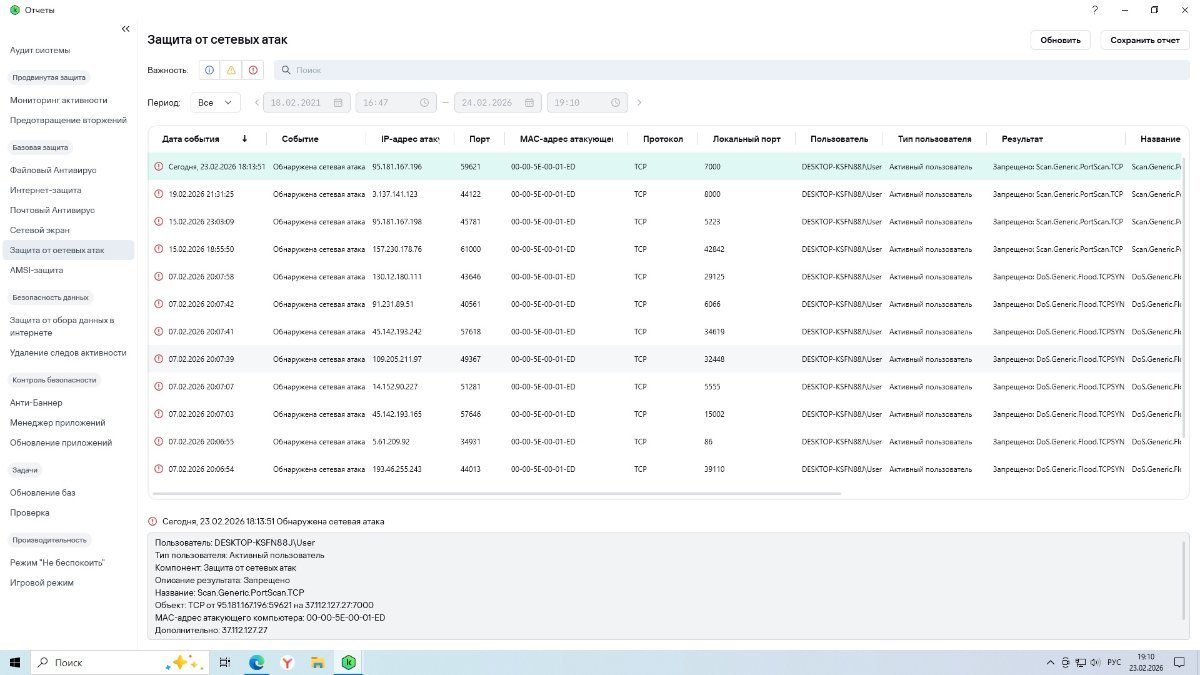Click the previous period arrow
1200x675 pixels.
[x=256, y=102]
